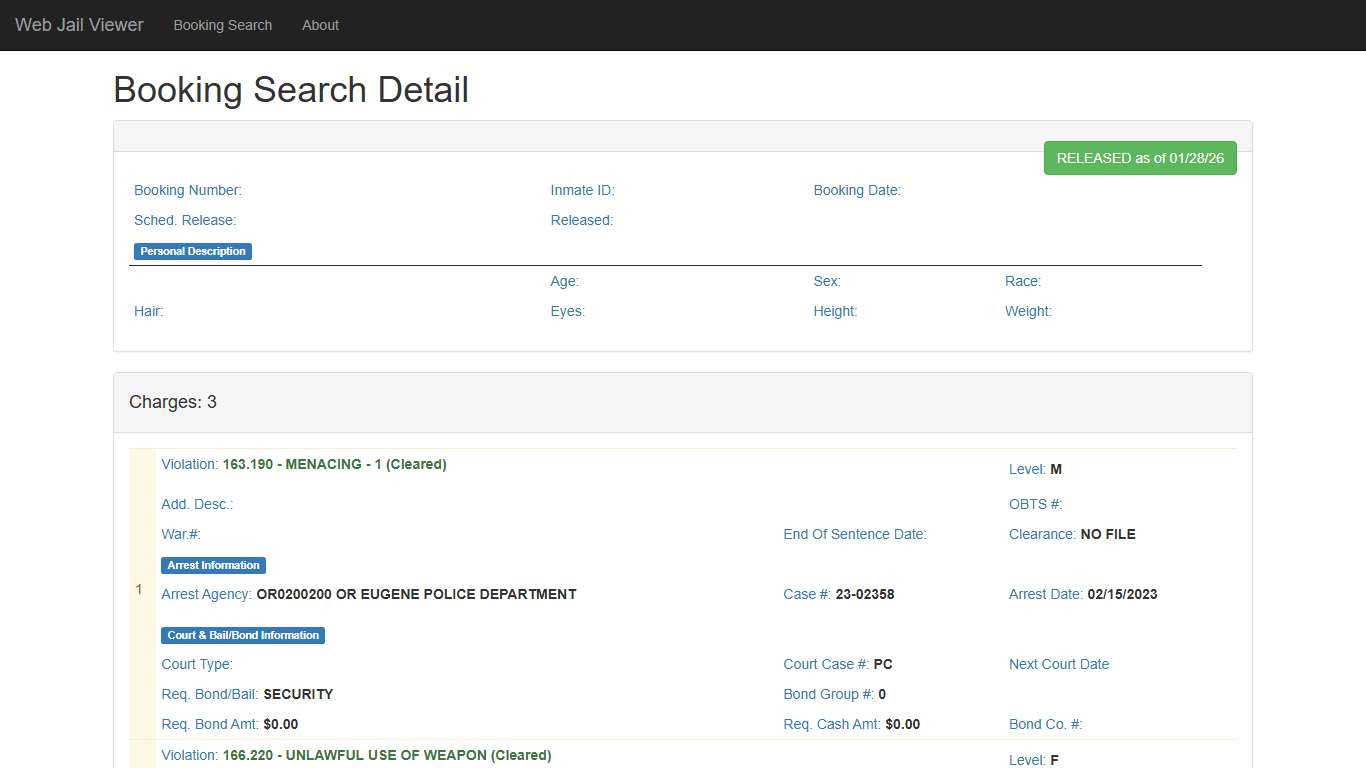Image resolution: width=1366 pixels, height=768 pixels.
Task: Select the SECURITY bond/bail value
Action: 298,694
